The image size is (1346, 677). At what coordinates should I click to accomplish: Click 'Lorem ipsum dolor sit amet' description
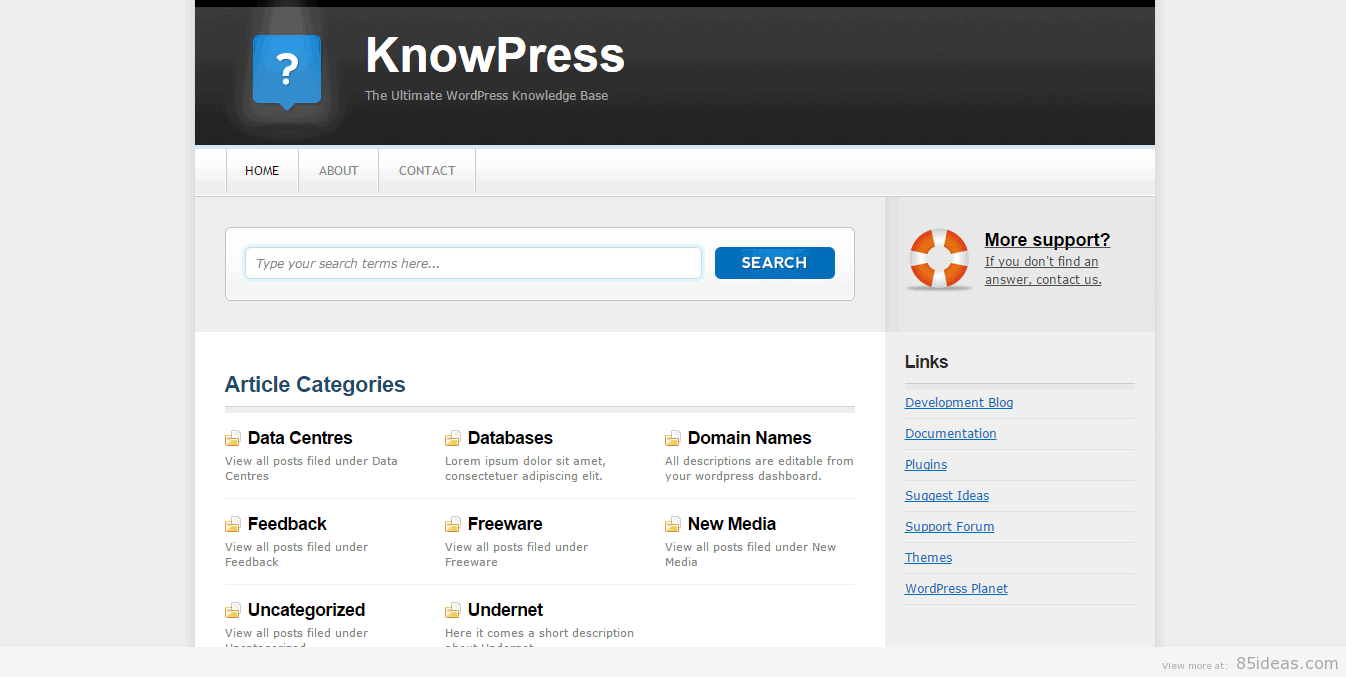525,469
